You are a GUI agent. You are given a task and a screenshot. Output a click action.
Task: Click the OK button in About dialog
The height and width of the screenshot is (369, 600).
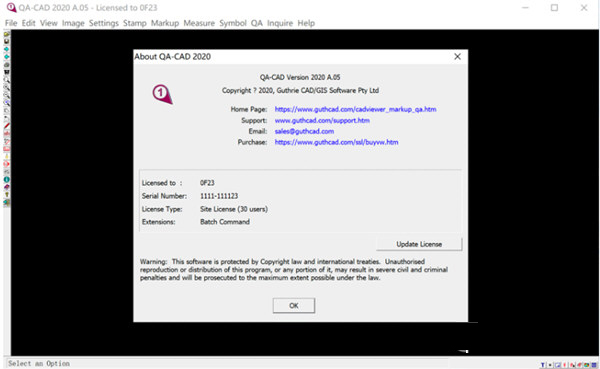[293, 305]
